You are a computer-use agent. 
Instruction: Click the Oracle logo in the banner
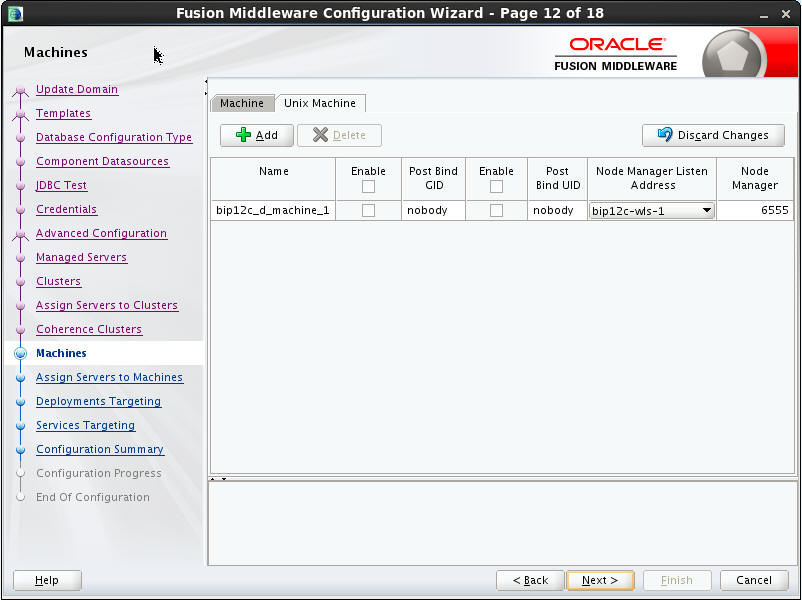coord(617,44)
